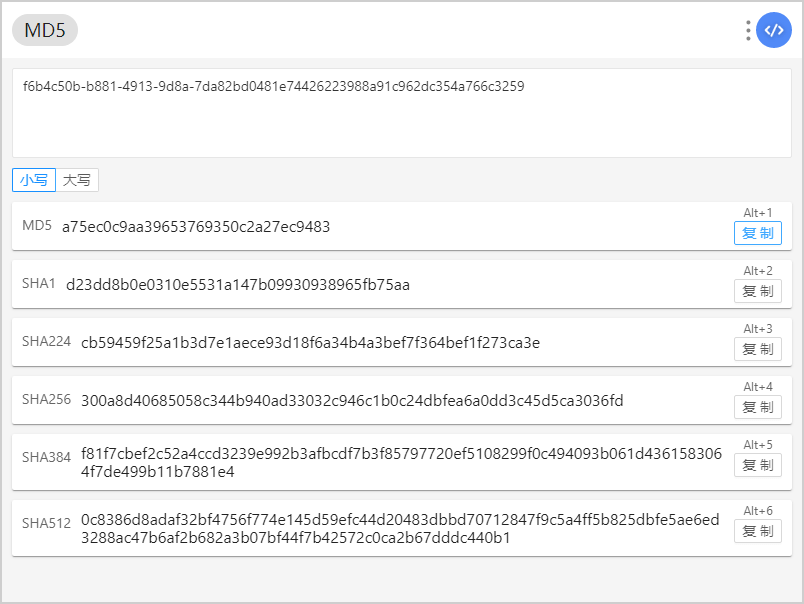Copy the SHA1 hash result
The image size is (804, 604).
757,291
